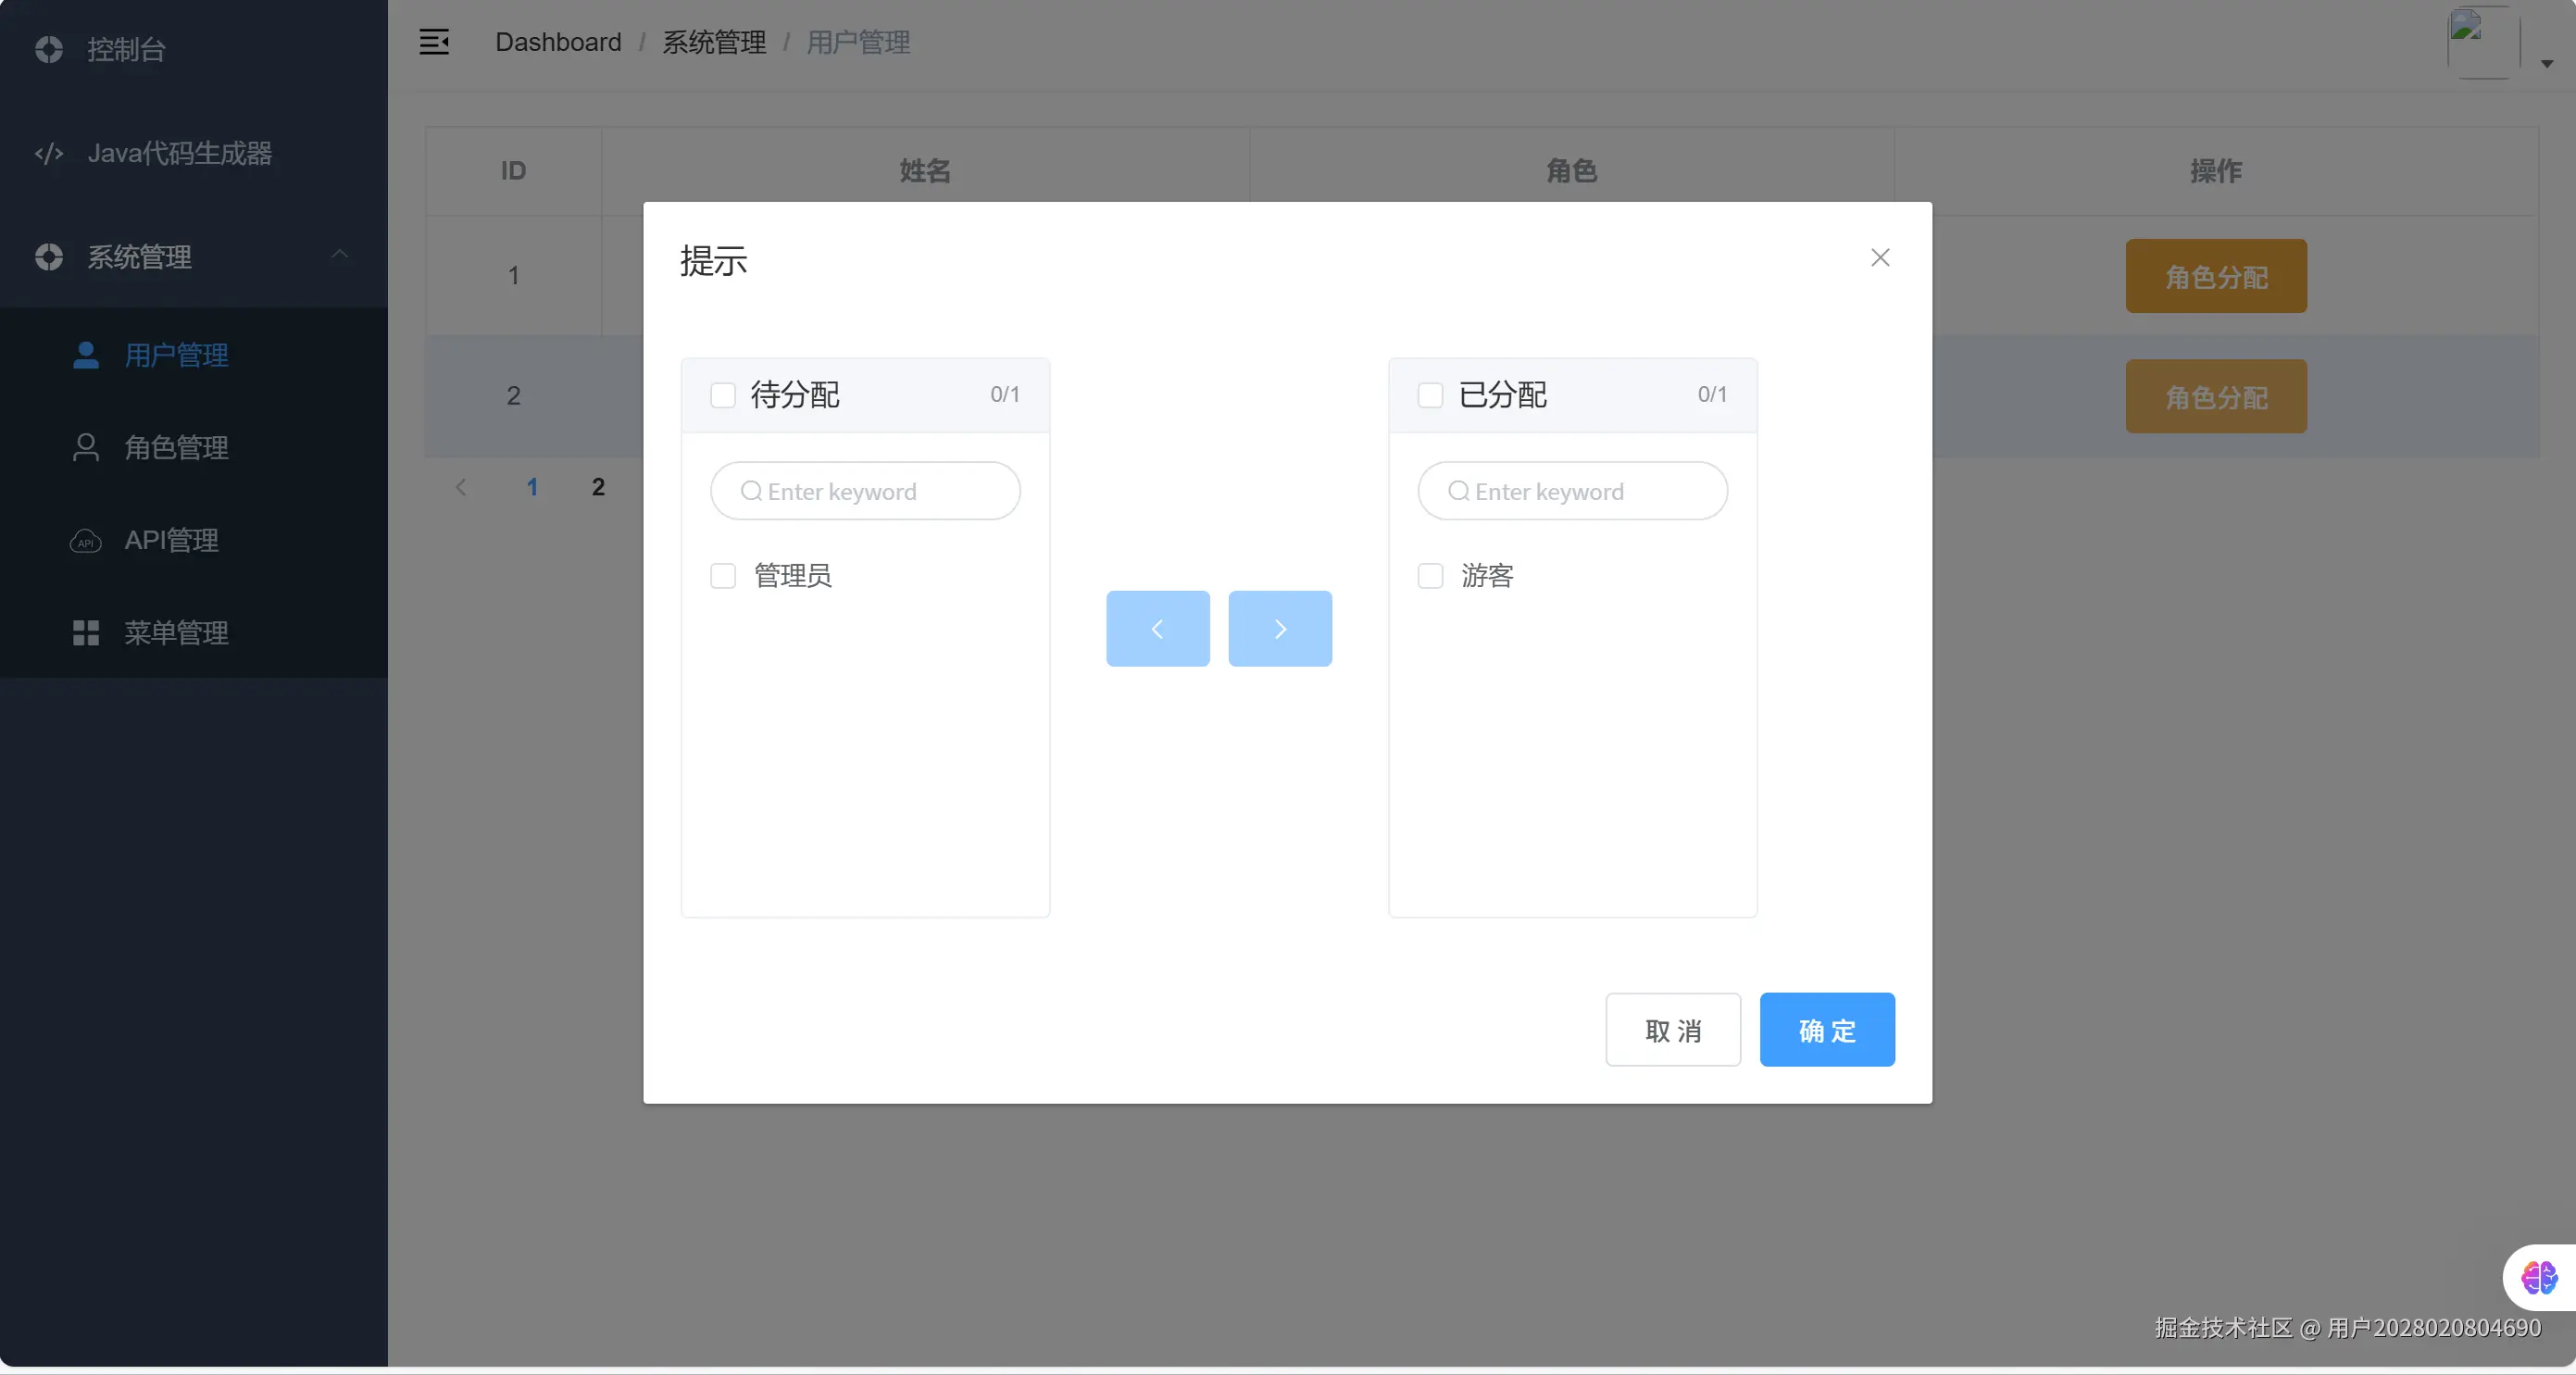Click the 菜单管理 grid icon
This screenshot has width=2576, height=1375.
(x=86, y=633)
